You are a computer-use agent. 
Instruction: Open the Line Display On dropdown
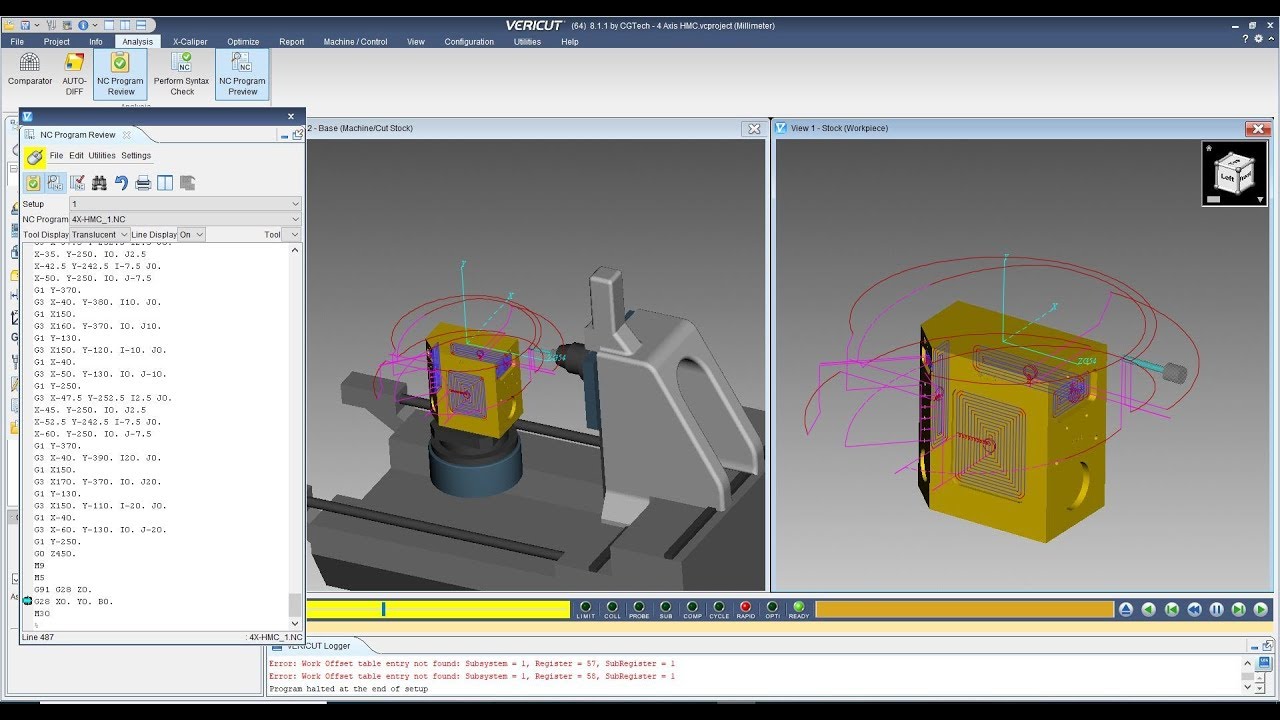191,234
